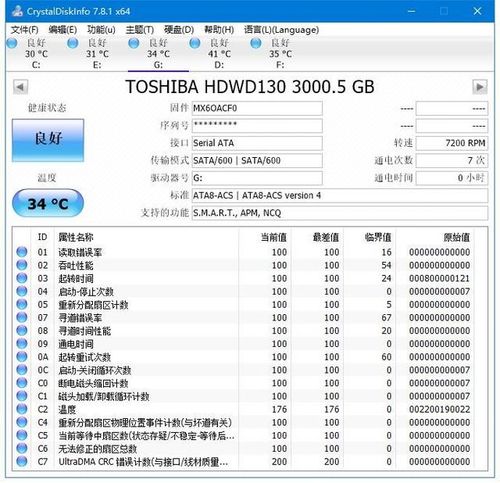Open the 功能(u) menu

point(101,30)
